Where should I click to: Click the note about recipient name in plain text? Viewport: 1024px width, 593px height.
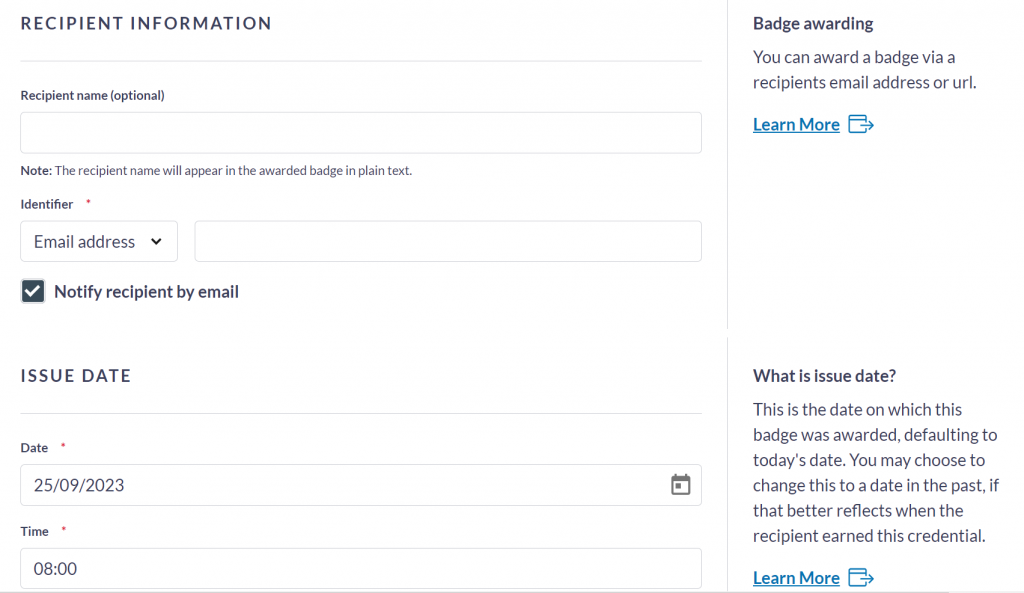(x=216, y=170)
